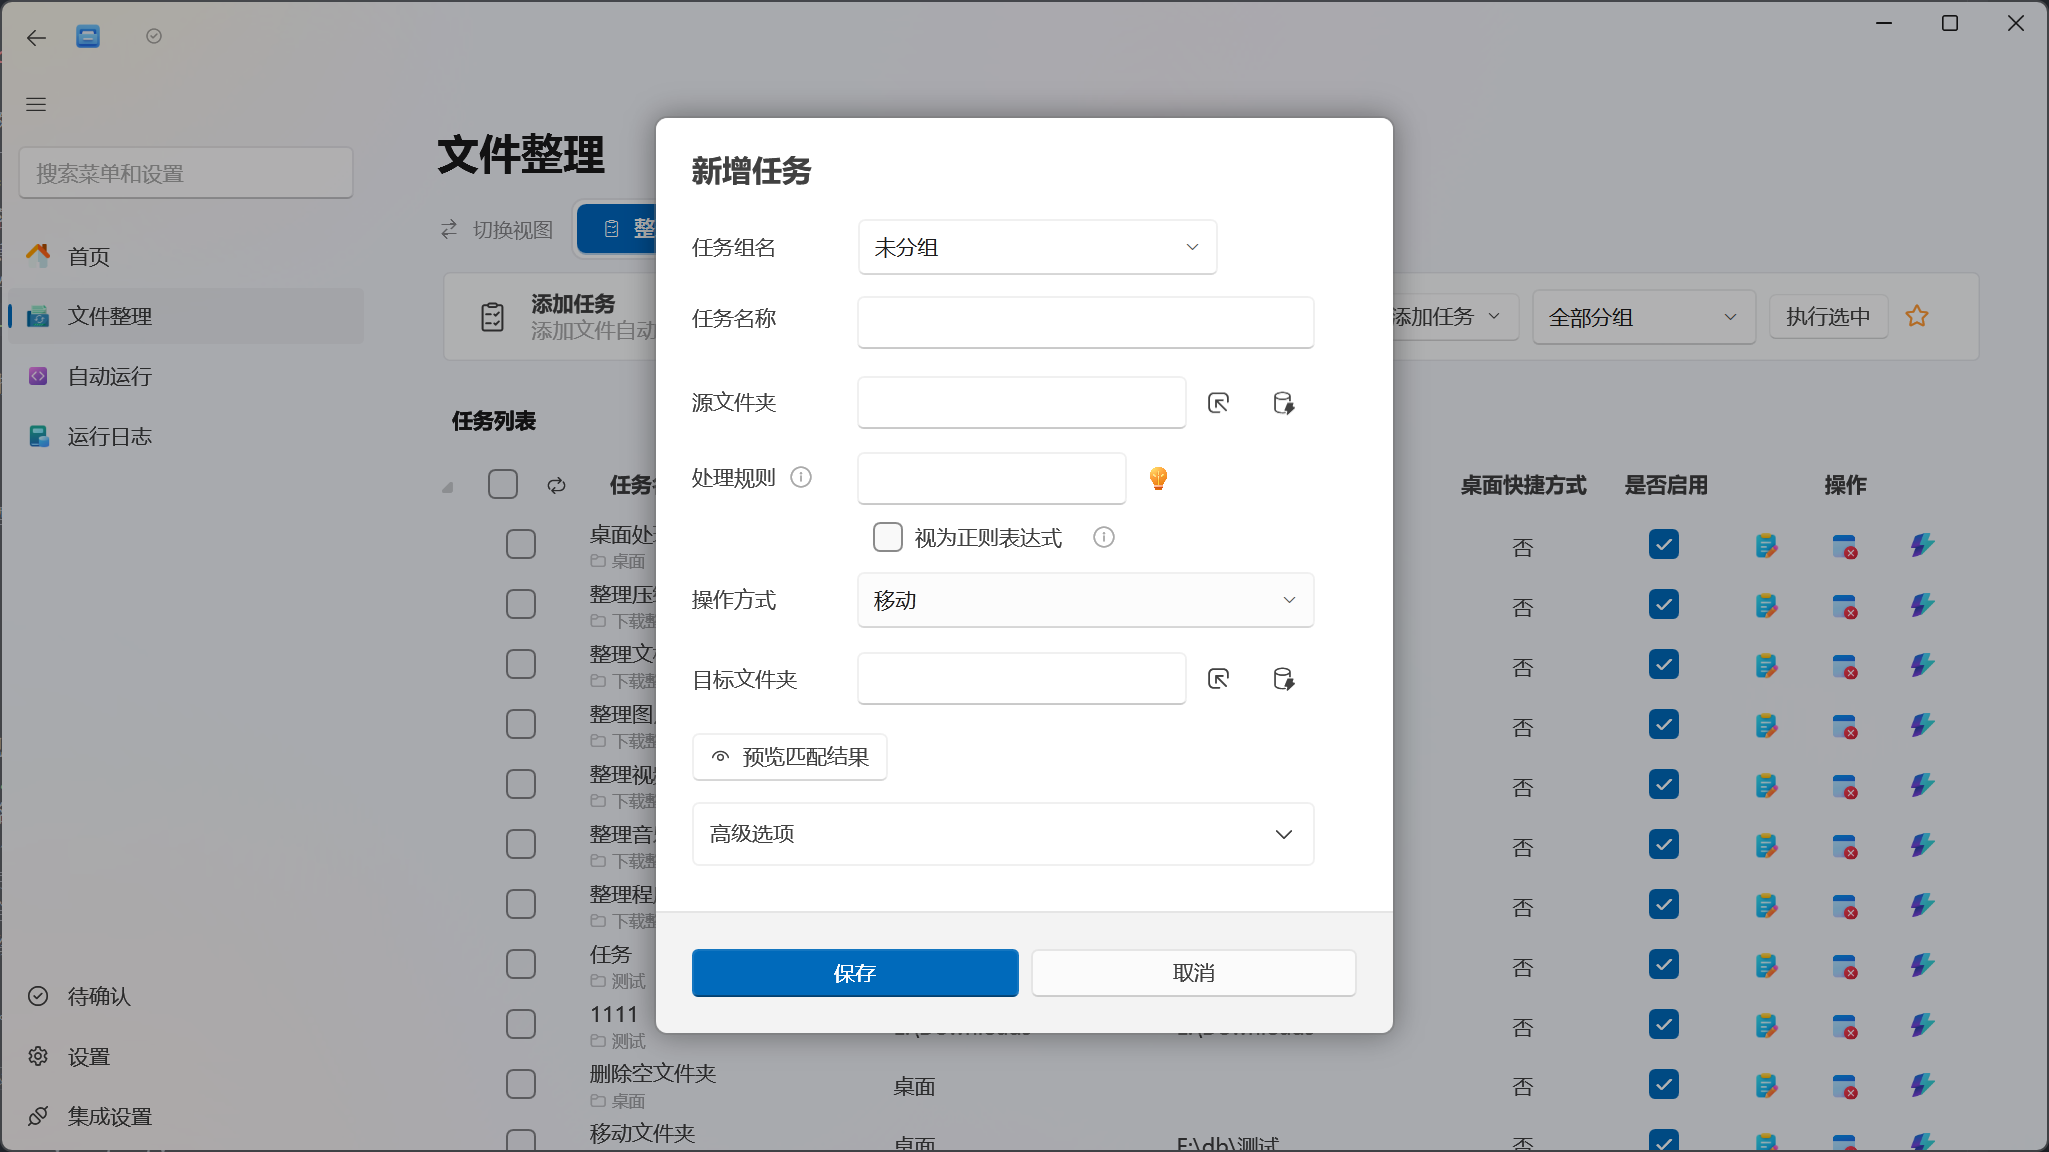Click delete icon in first task row
This screenshot has width=2049, height=1152.
1845,545
